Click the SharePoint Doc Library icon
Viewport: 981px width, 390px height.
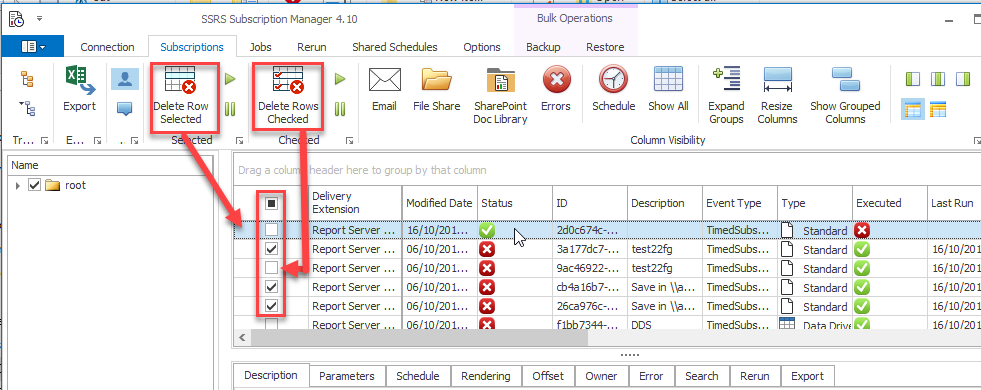tap(501, 80)
